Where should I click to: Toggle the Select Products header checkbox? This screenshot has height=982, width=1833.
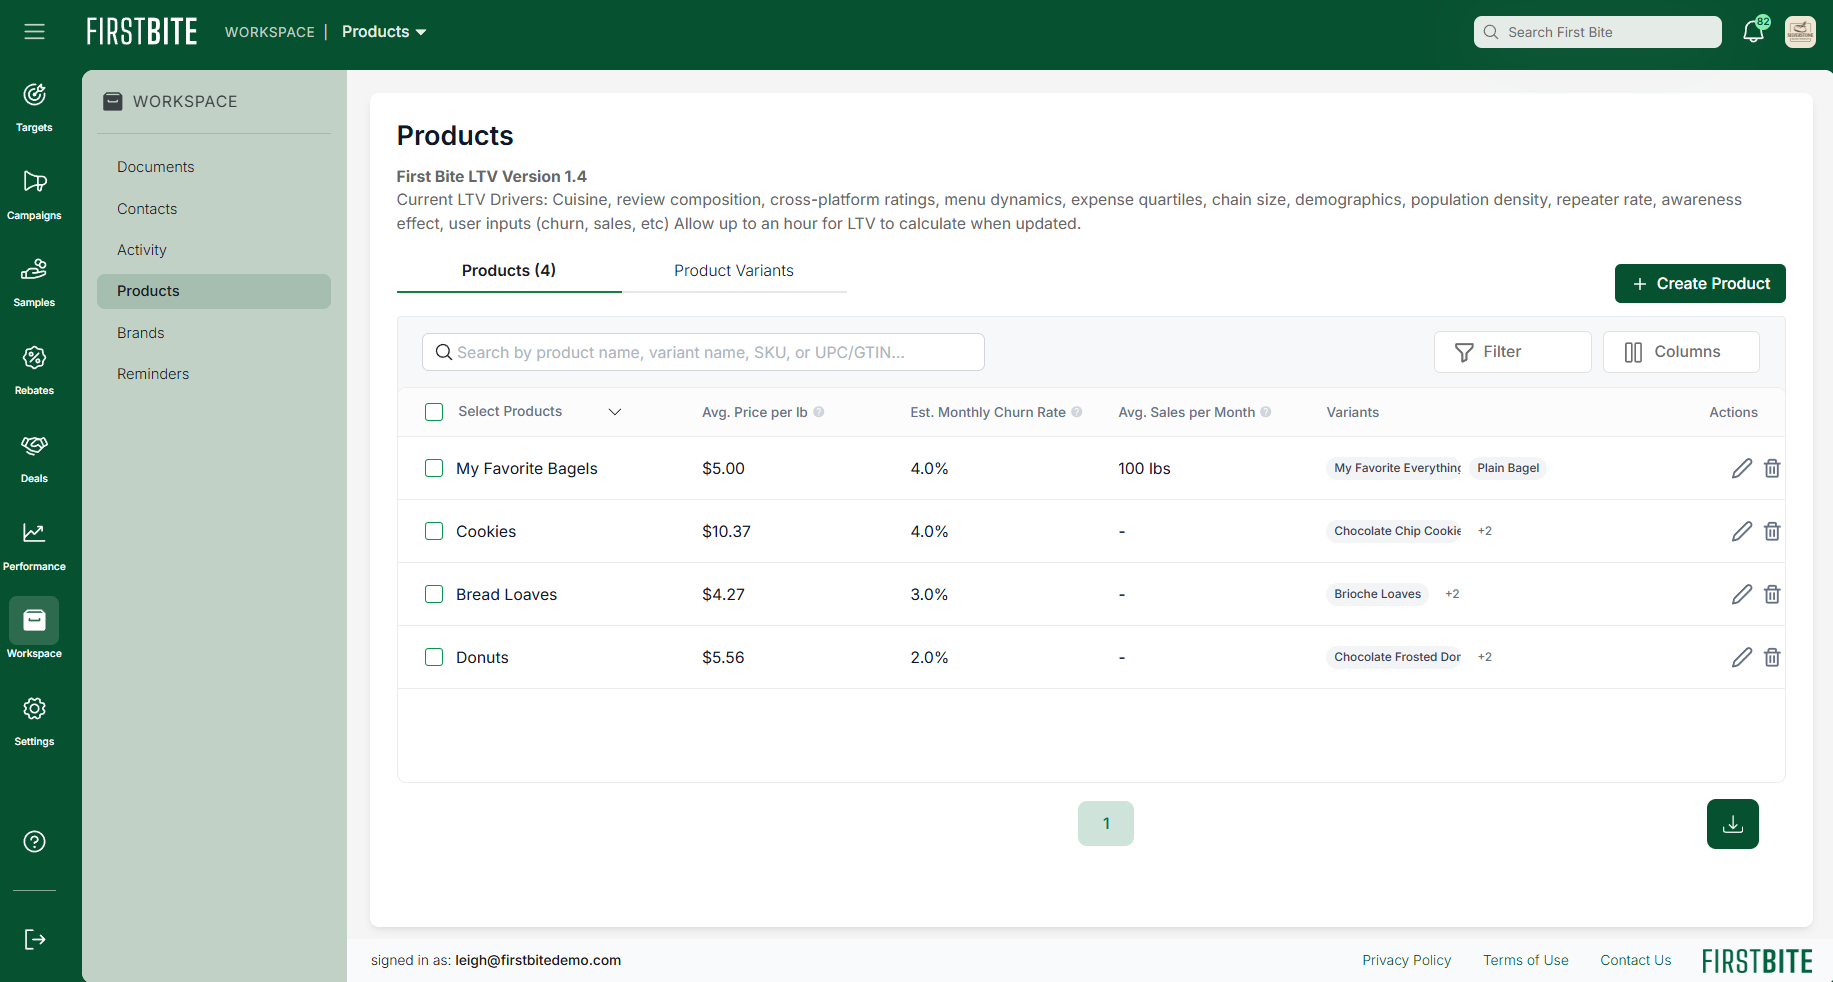click(x=434, y=412)
